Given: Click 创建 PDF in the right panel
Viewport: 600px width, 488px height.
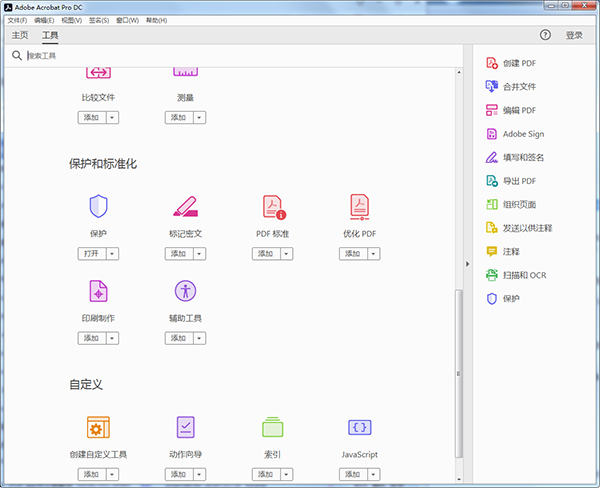Looking at the screenshot, I should tap(511, 63).
